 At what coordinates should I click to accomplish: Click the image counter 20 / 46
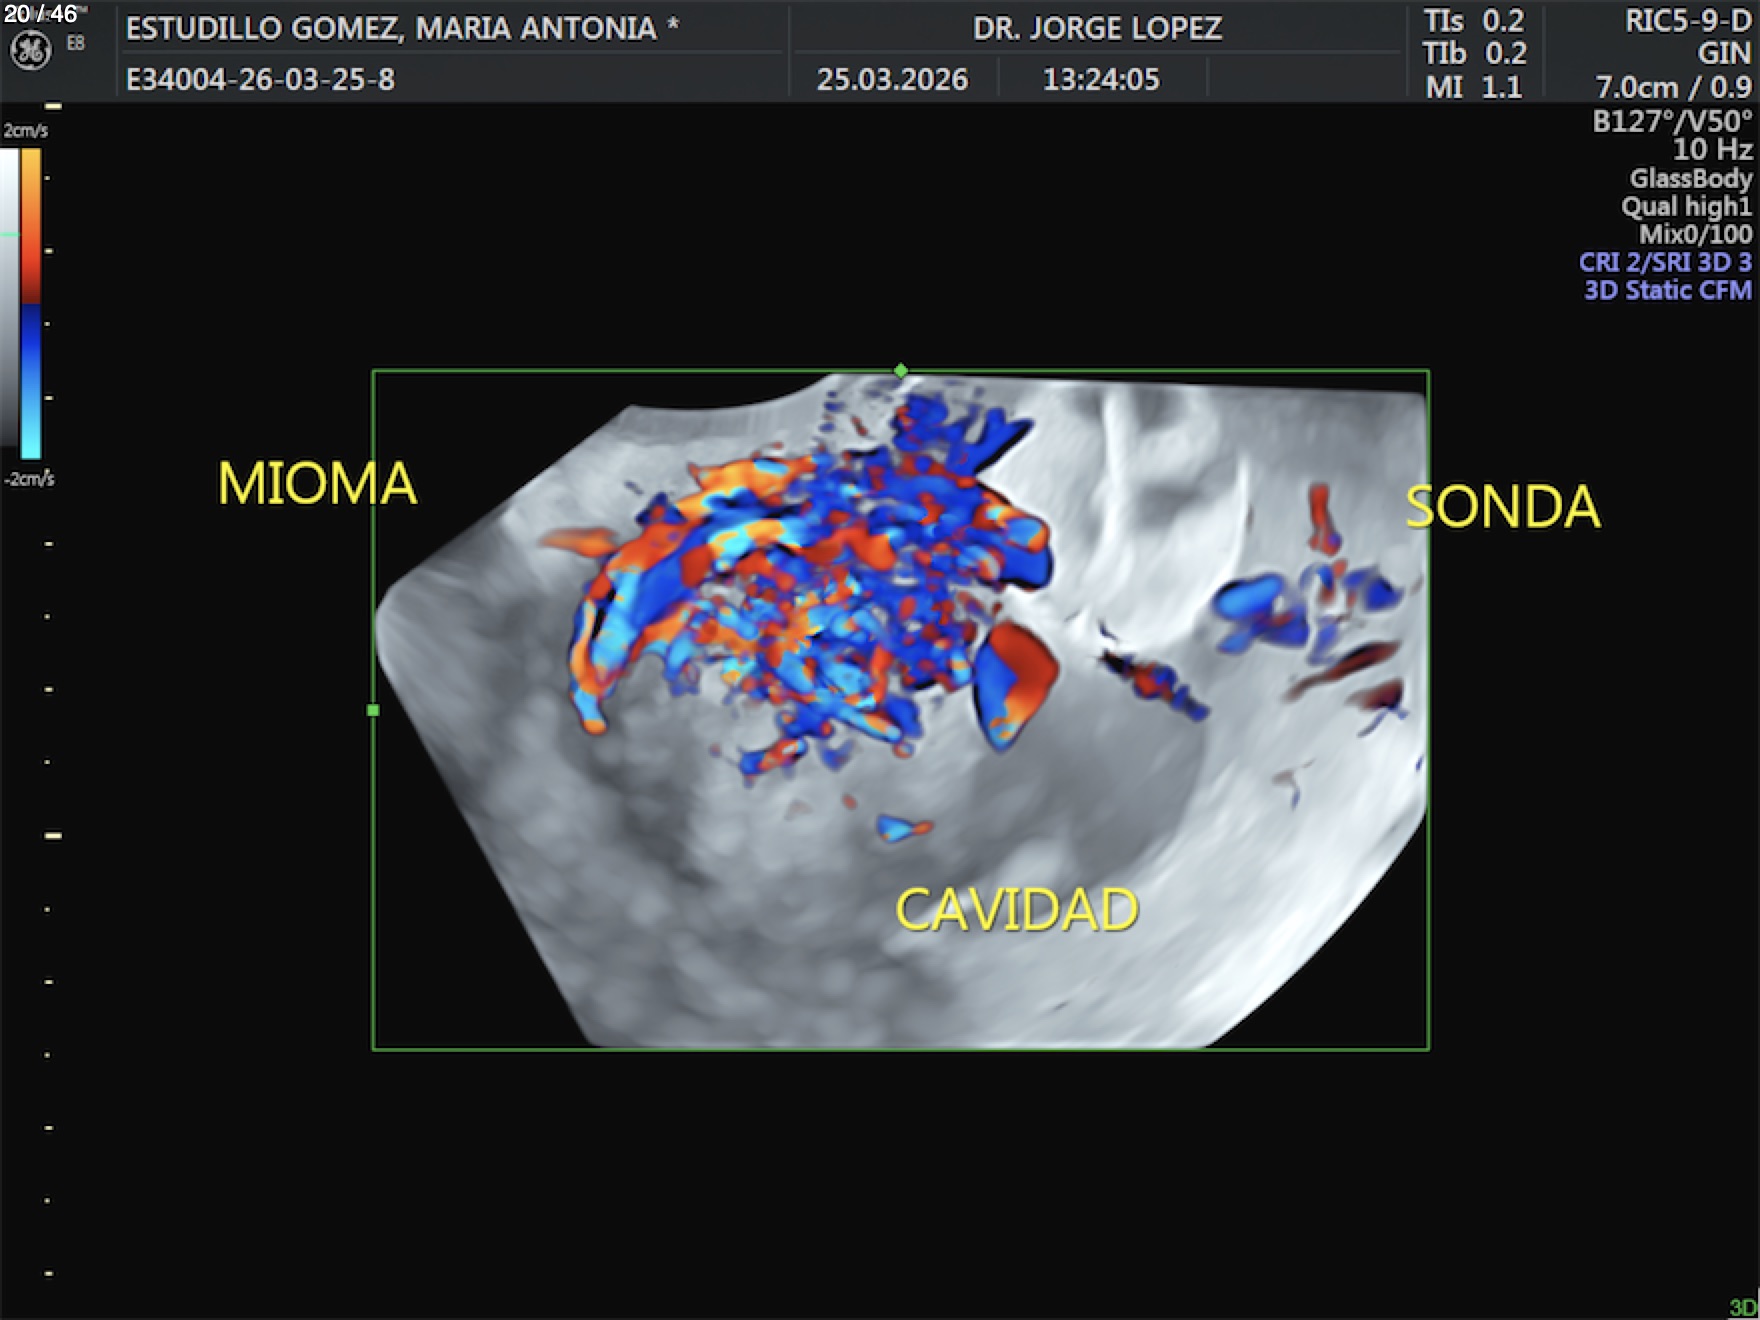(40, 14)
